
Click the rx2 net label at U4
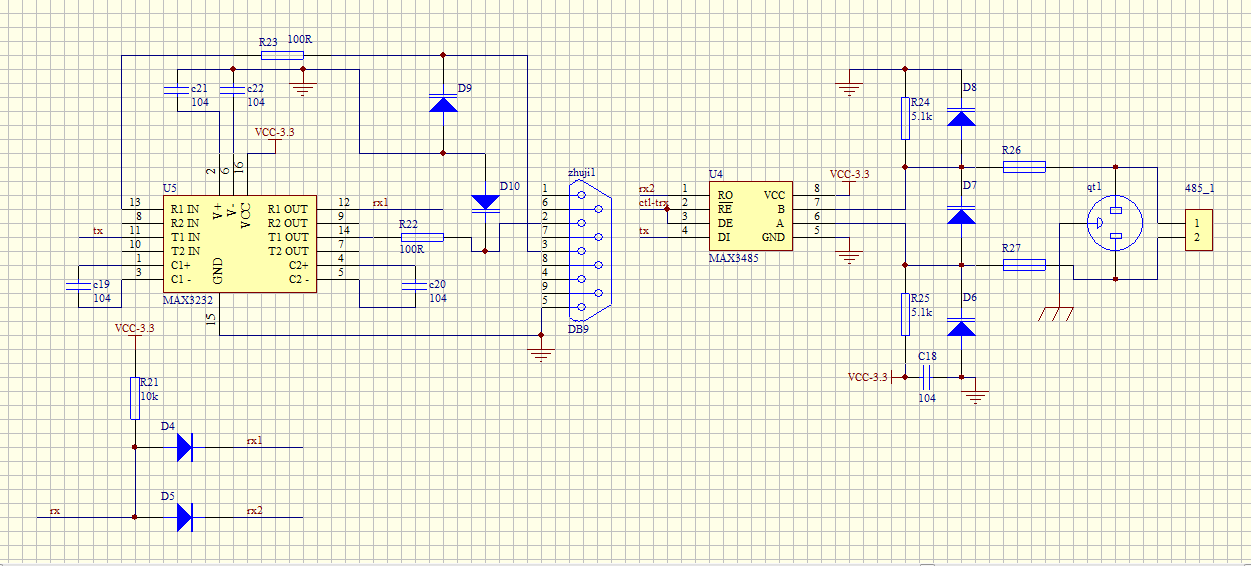(x=646, y=188)
